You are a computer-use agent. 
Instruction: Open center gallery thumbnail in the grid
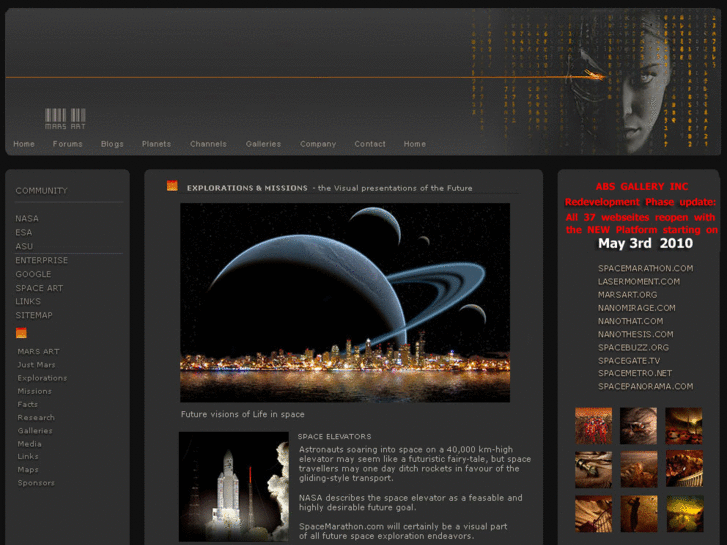point(638,469)
